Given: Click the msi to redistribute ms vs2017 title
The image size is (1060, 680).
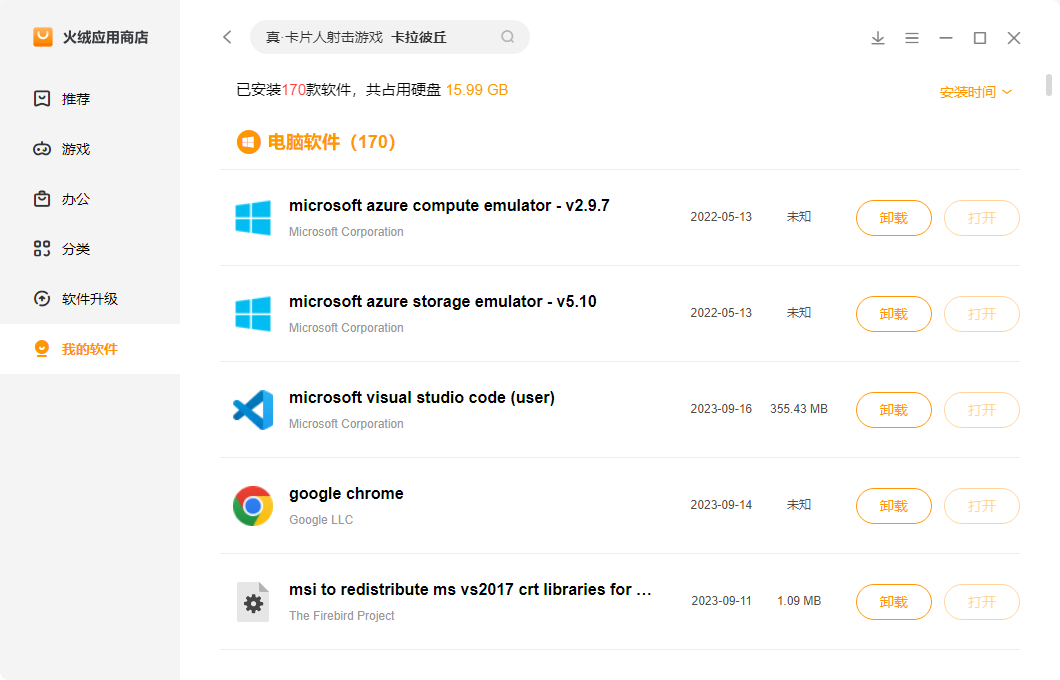Looking at the screenshot, I should pyautogui.click(x=470, y=589).
